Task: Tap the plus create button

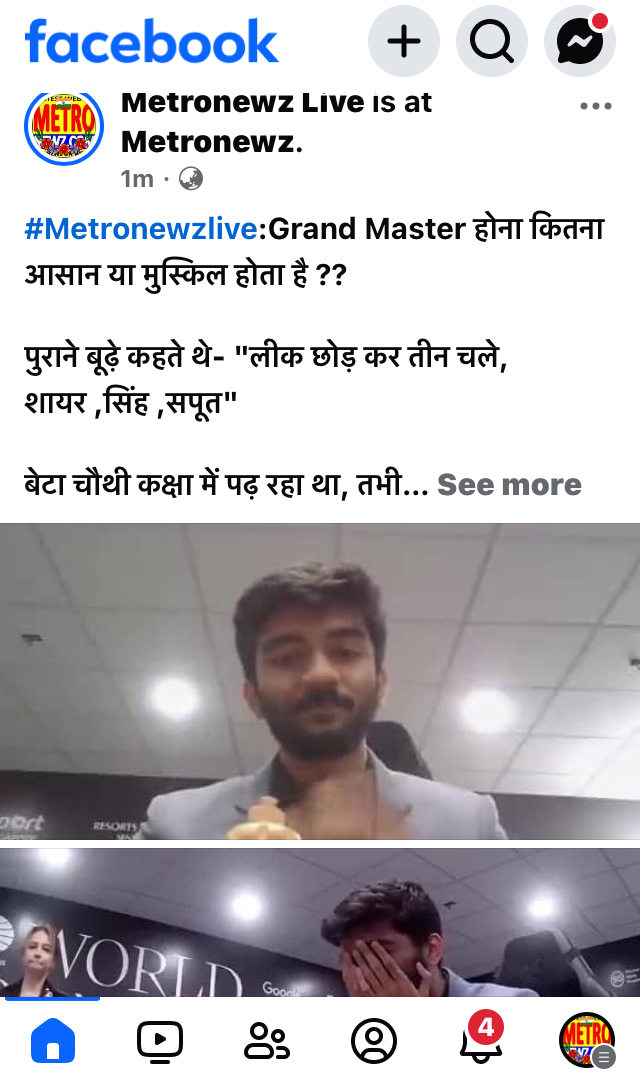Action: pyautogui.click(x=403, y=42)
